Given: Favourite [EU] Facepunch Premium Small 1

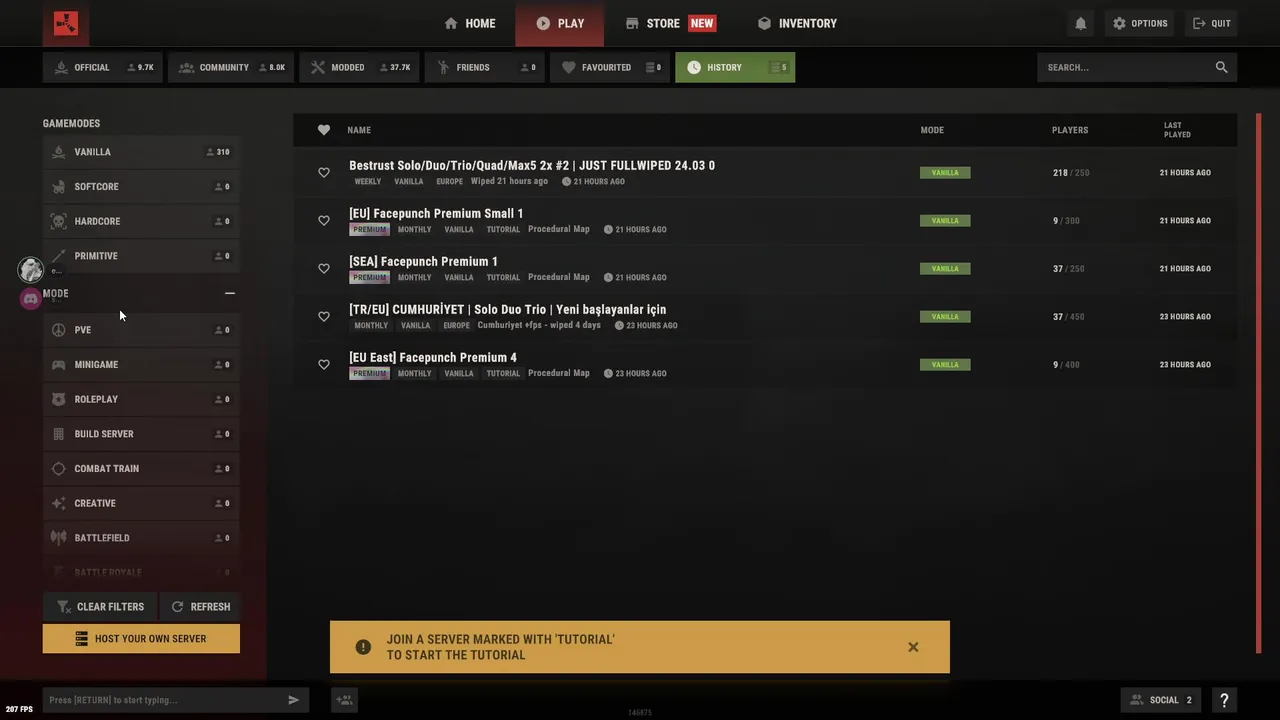Looking at the screenshot, I should pyautogui.click(x=324, y=220).
